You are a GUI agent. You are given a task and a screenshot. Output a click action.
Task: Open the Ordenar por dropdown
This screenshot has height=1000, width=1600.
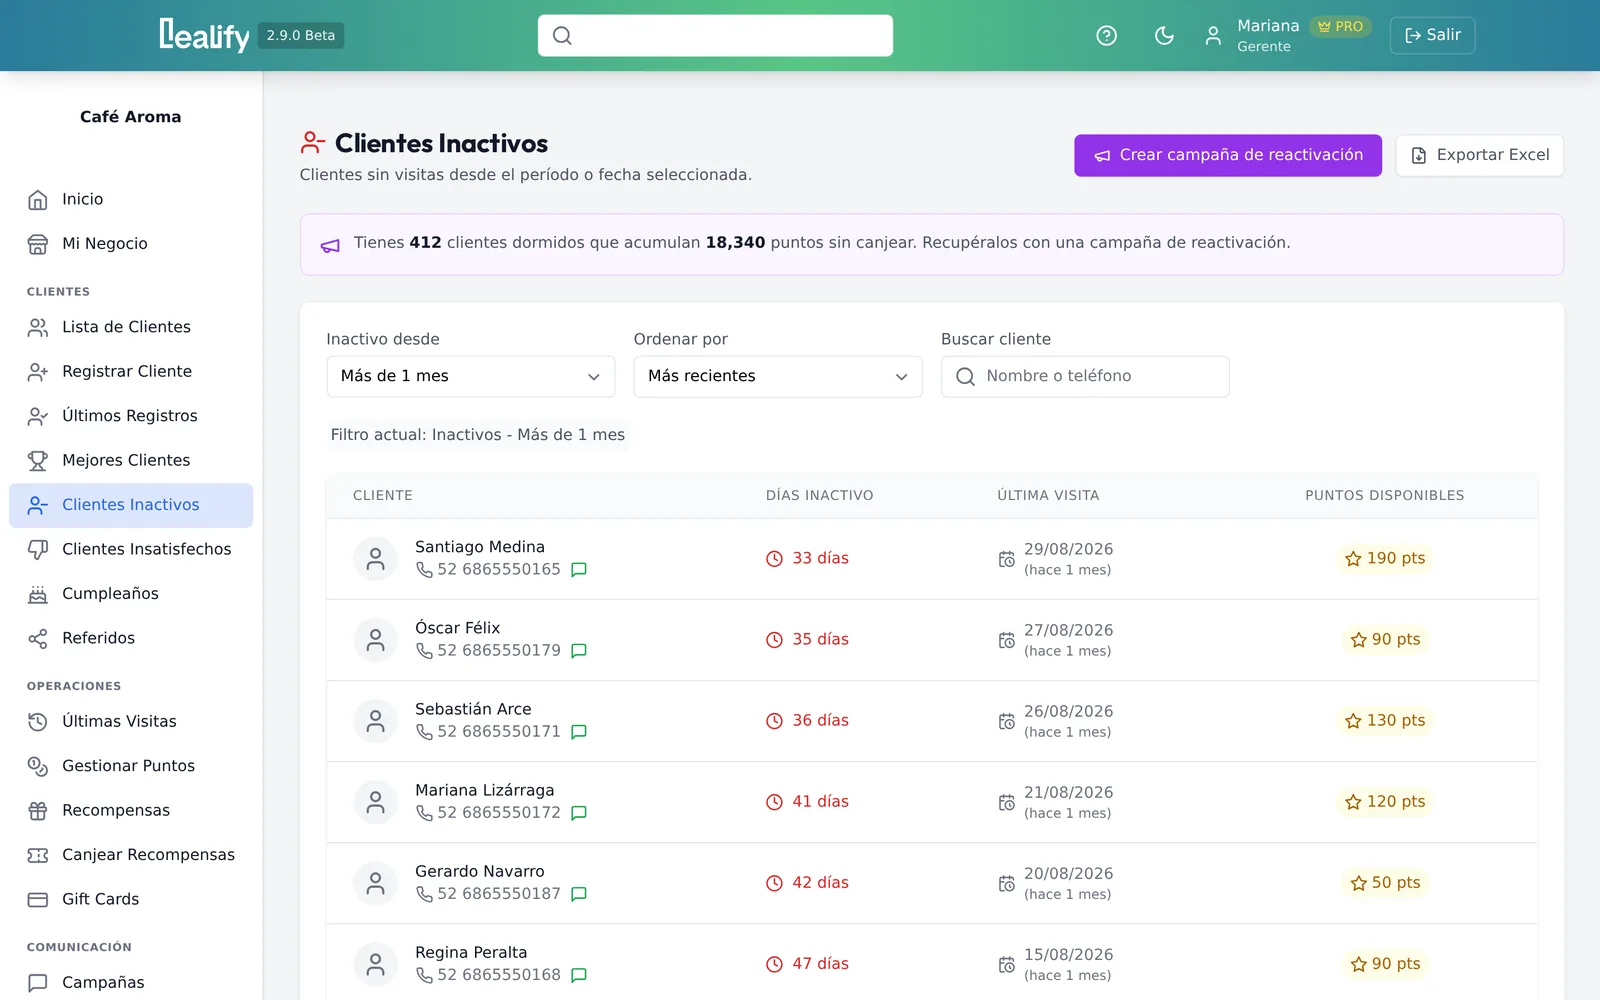point(778,377)
